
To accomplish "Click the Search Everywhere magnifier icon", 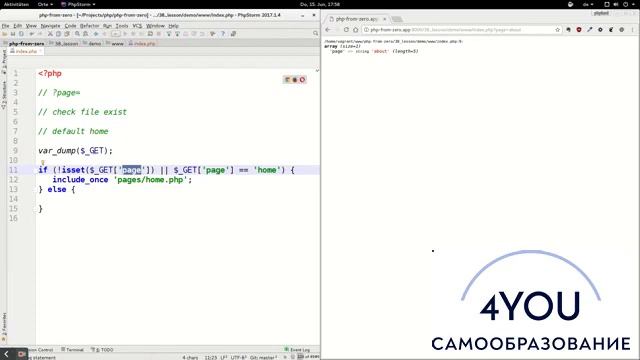I will pyautogui.click(x=316, y=33).
